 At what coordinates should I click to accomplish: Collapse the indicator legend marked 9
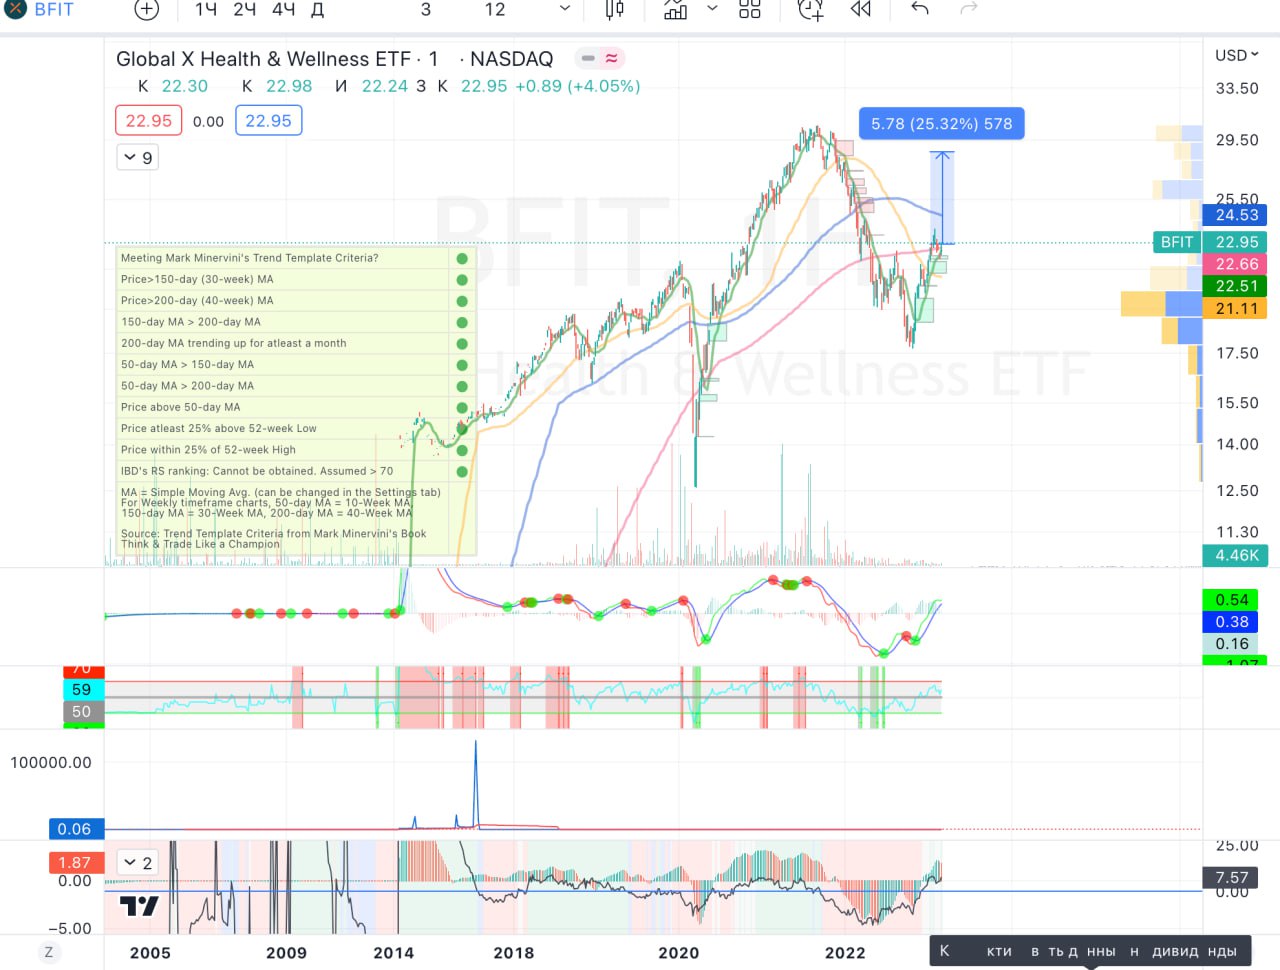tap(138, 157)
